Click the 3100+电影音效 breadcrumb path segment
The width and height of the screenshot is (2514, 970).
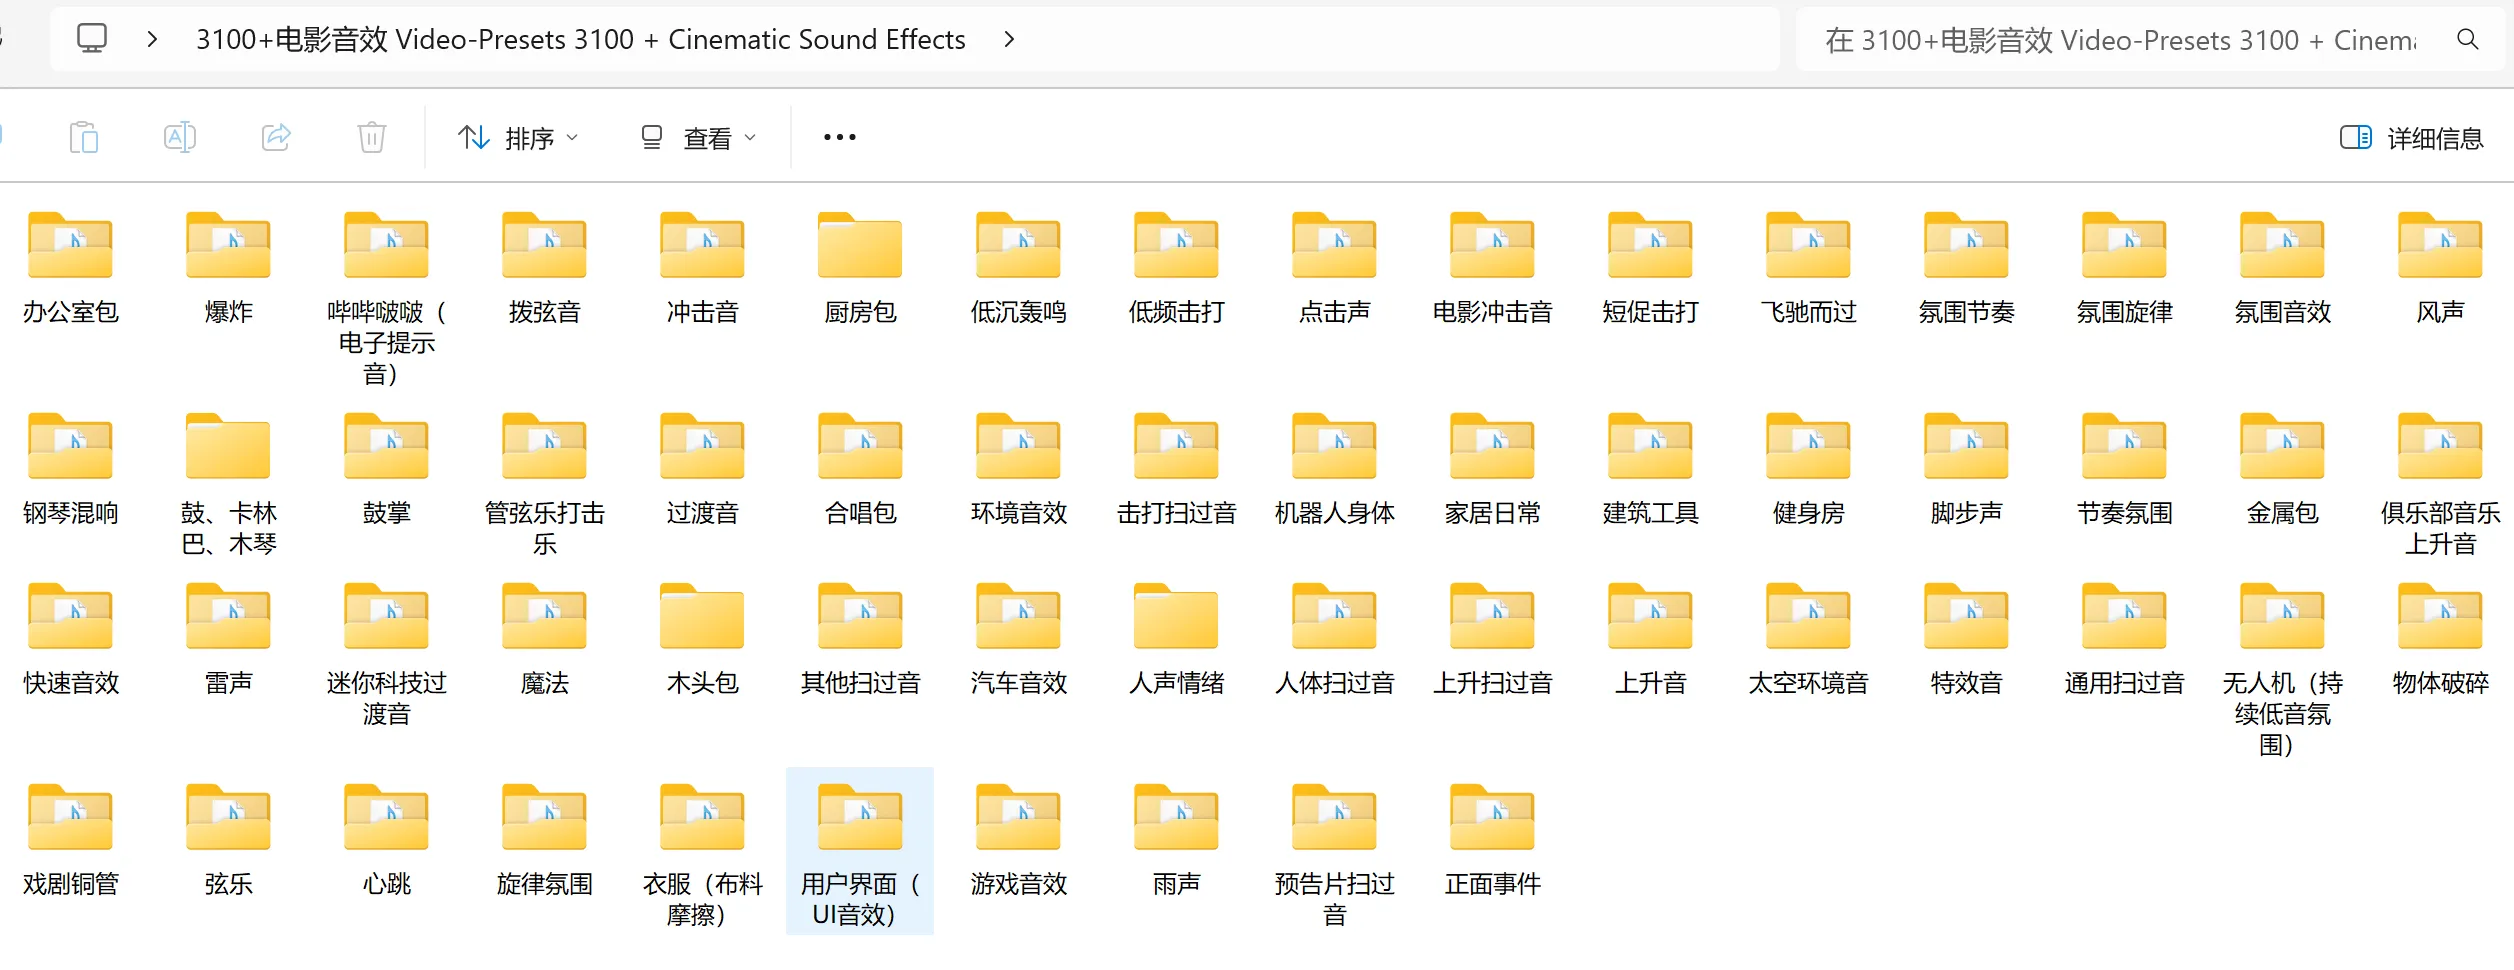tap(580, 39)
